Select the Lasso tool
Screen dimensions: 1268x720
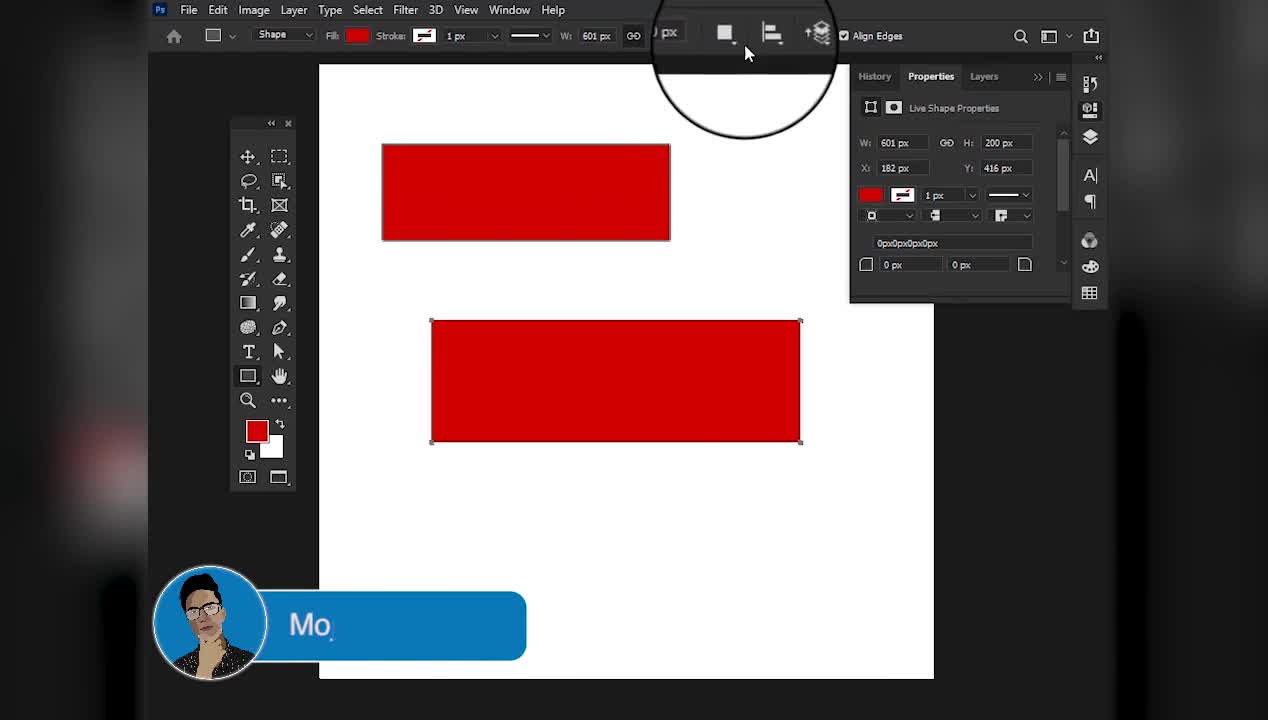(248, 181)
